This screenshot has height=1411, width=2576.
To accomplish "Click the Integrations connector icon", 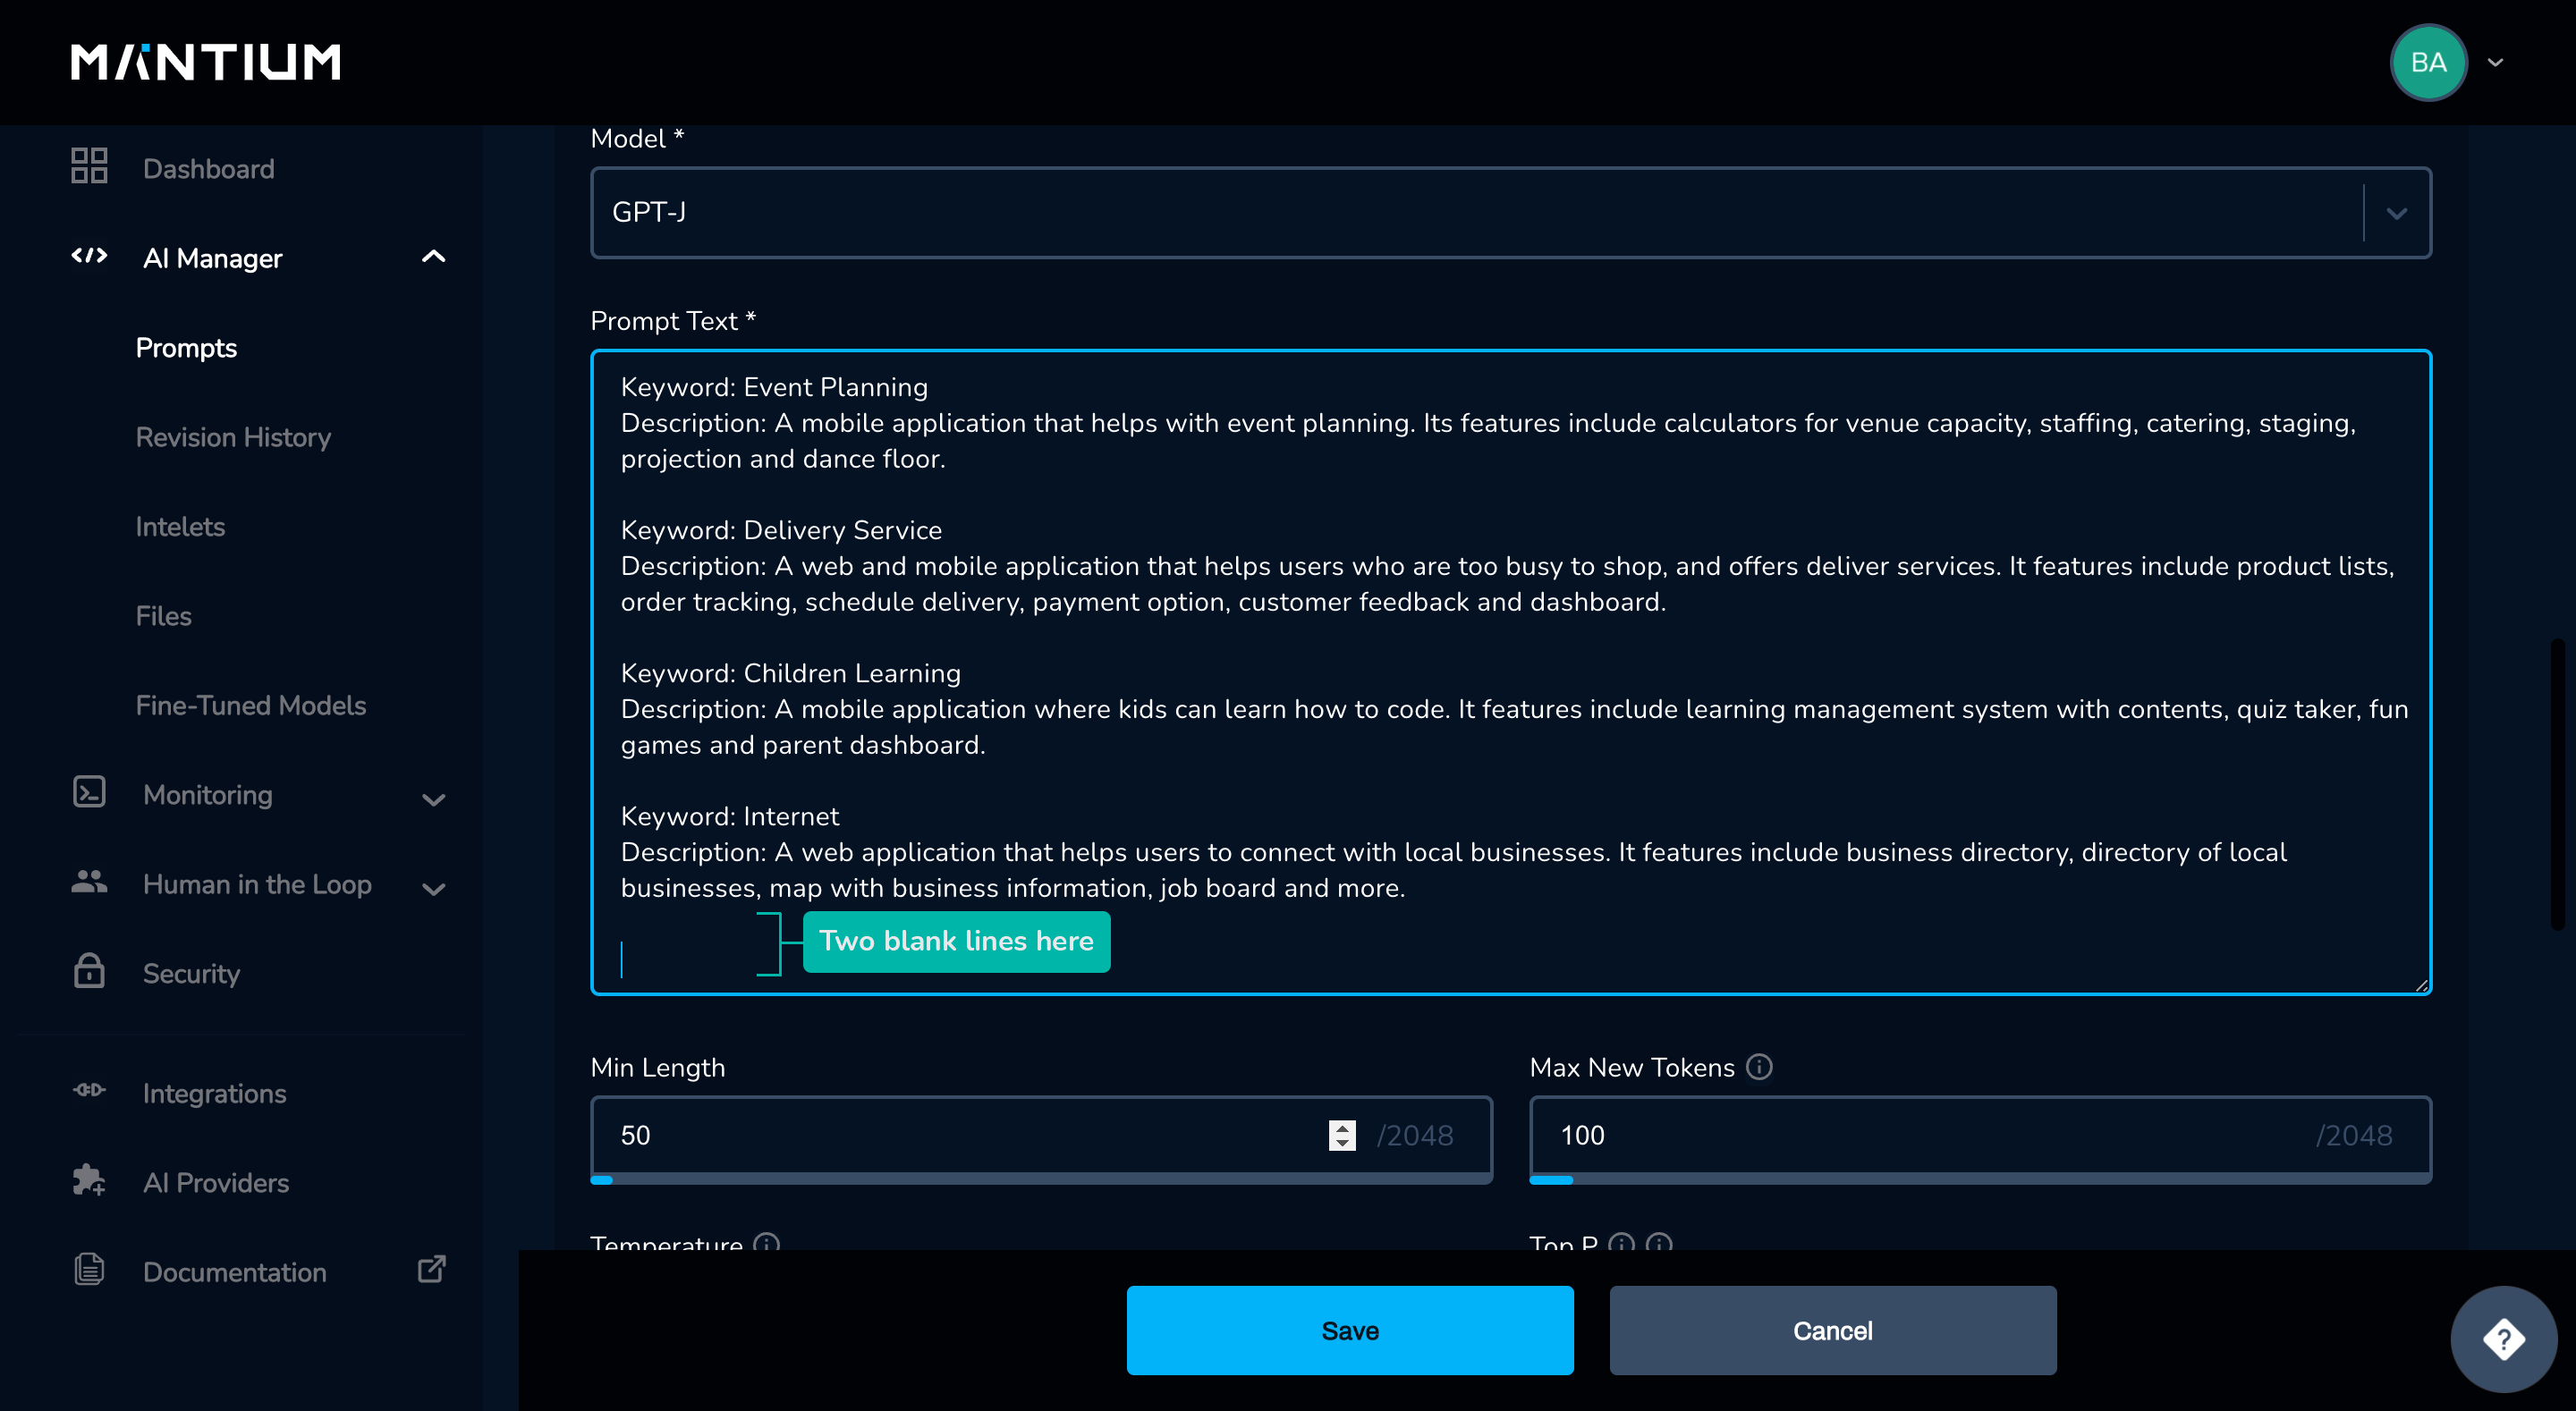I will (x=89, y=1091).
